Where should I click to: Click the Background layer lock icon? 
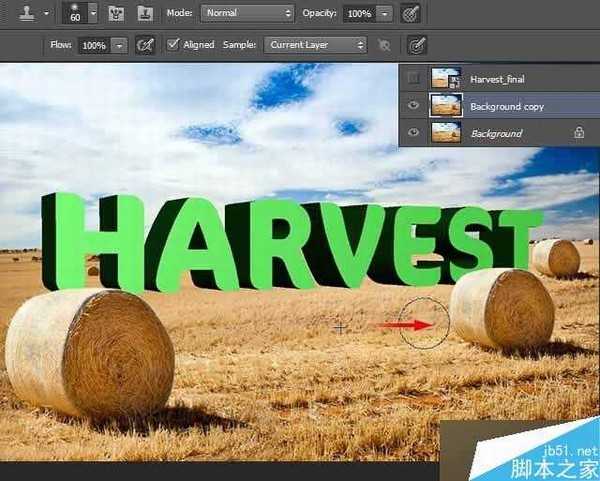[x=579, y=132]
